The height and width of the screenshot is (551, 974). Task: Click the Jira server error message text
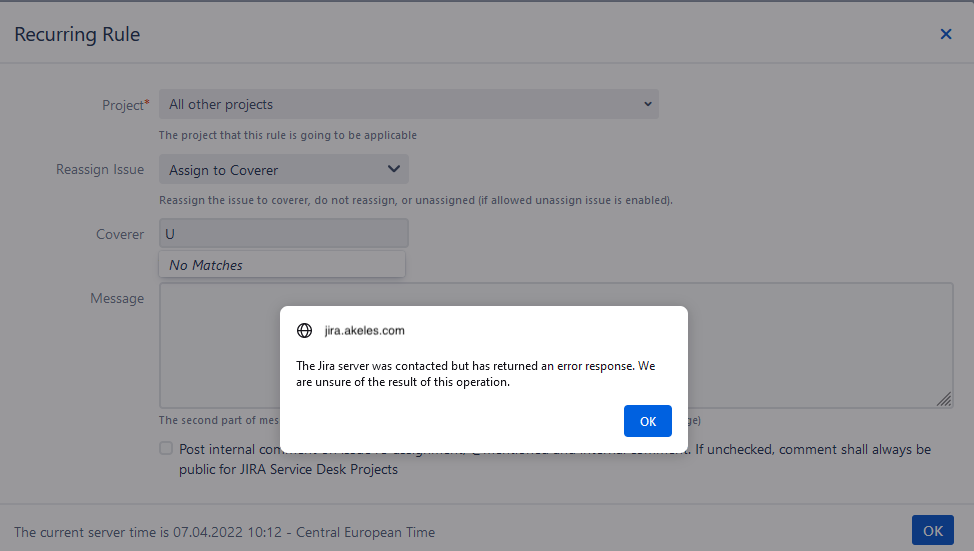476,373
